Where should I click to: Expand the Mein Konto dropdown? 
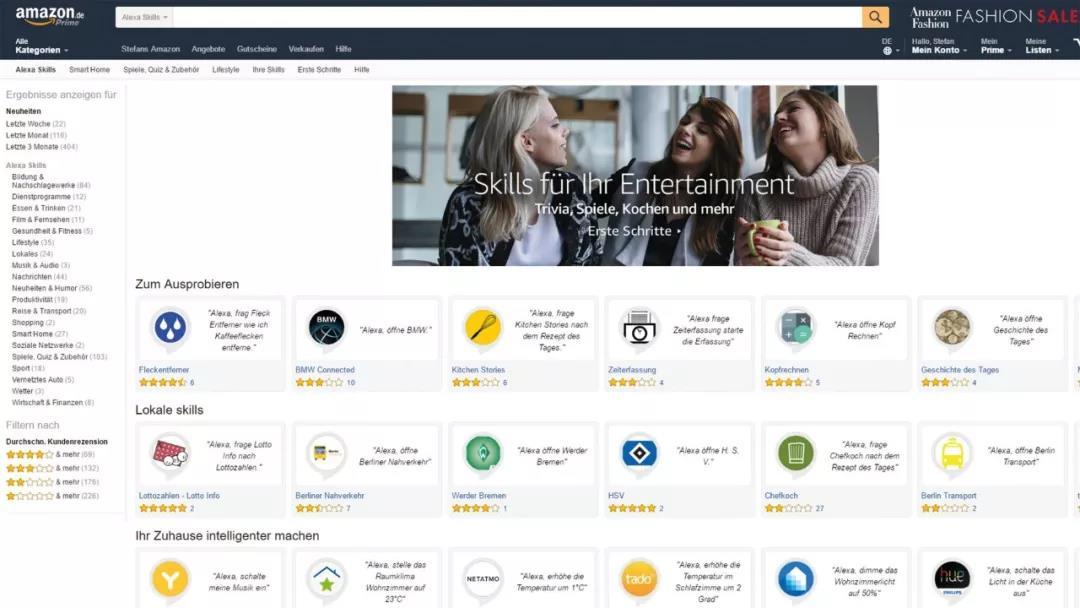tap(939, 46)
